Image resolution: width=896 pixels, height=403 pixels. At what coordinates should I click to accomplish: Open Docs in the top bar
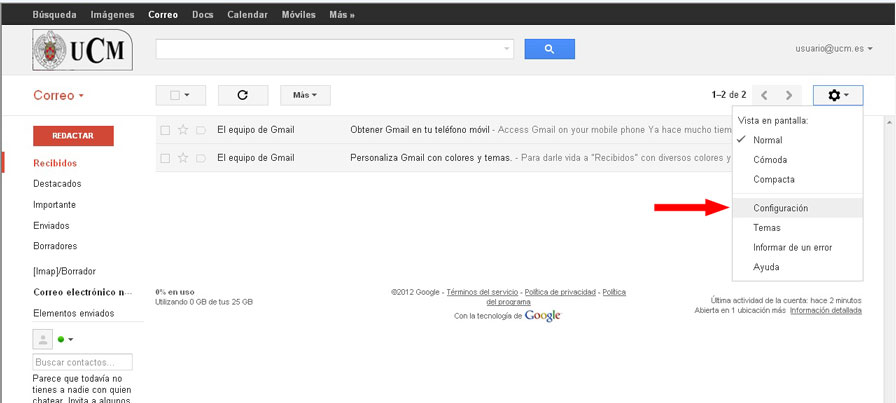(x=202, y=15)
